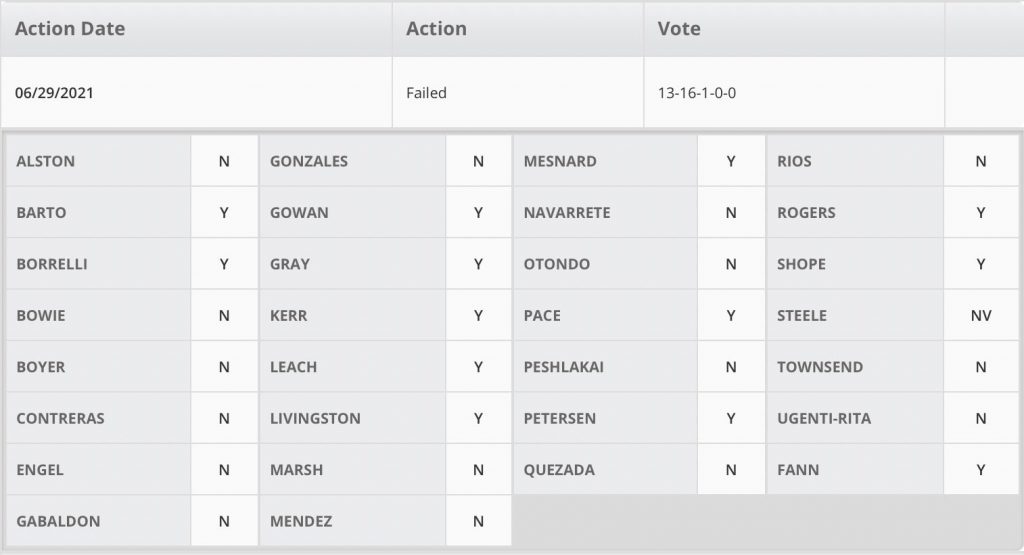The image size is (1024, 555).
Task: Click the NV vote value beside STEELE
Action: click(980, 316)
